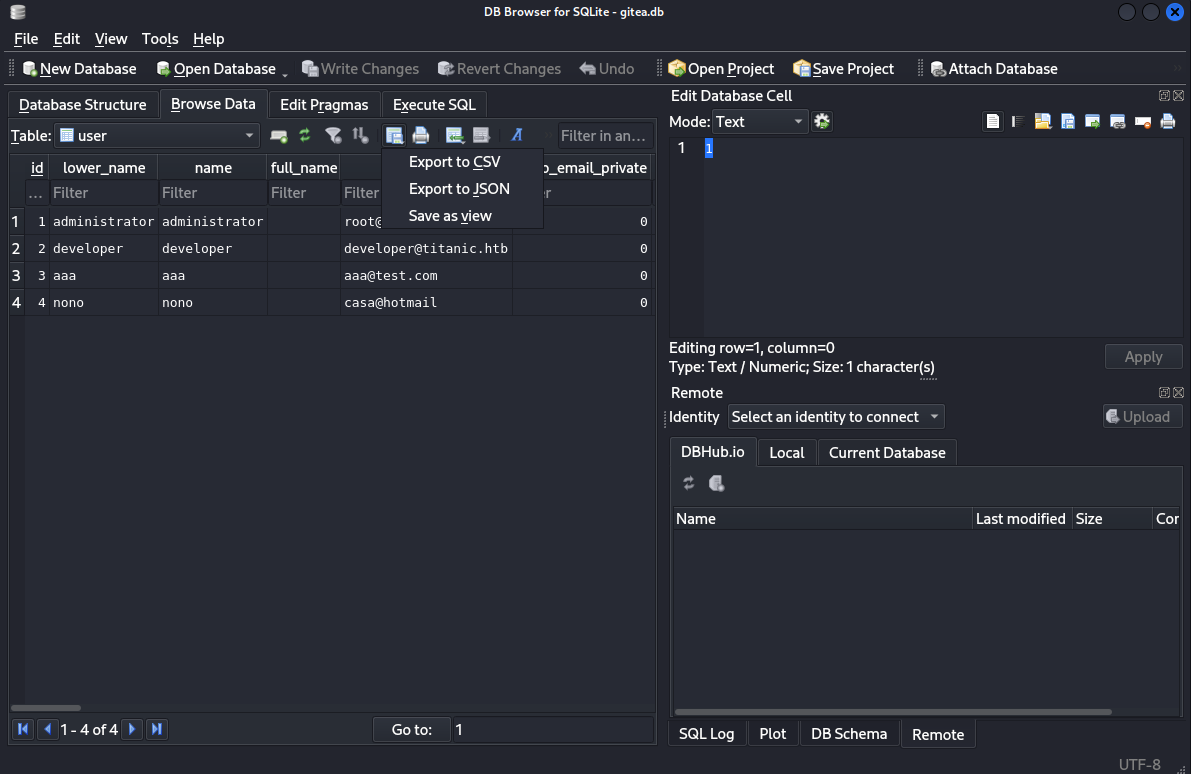
Task: Click the clear all filters funnel icon
Action: click(x=333, y=135)
